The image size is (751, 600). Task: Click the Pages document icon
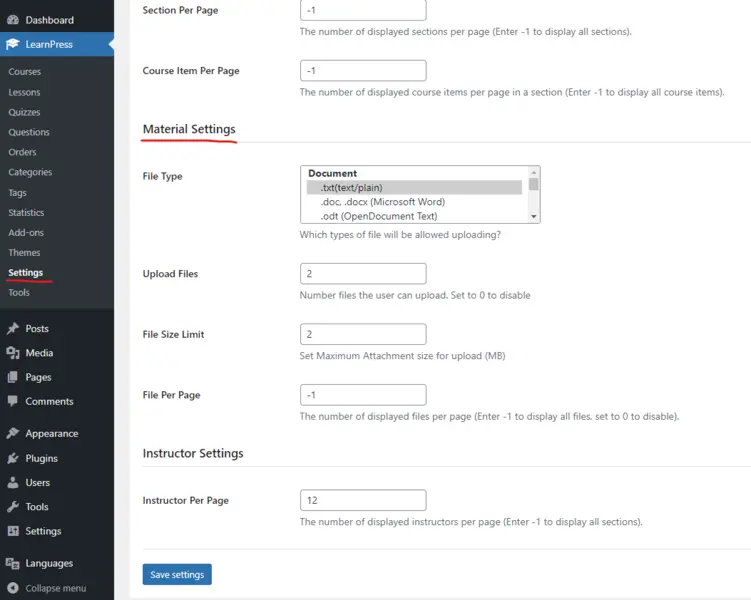click(x=13, y=377)
